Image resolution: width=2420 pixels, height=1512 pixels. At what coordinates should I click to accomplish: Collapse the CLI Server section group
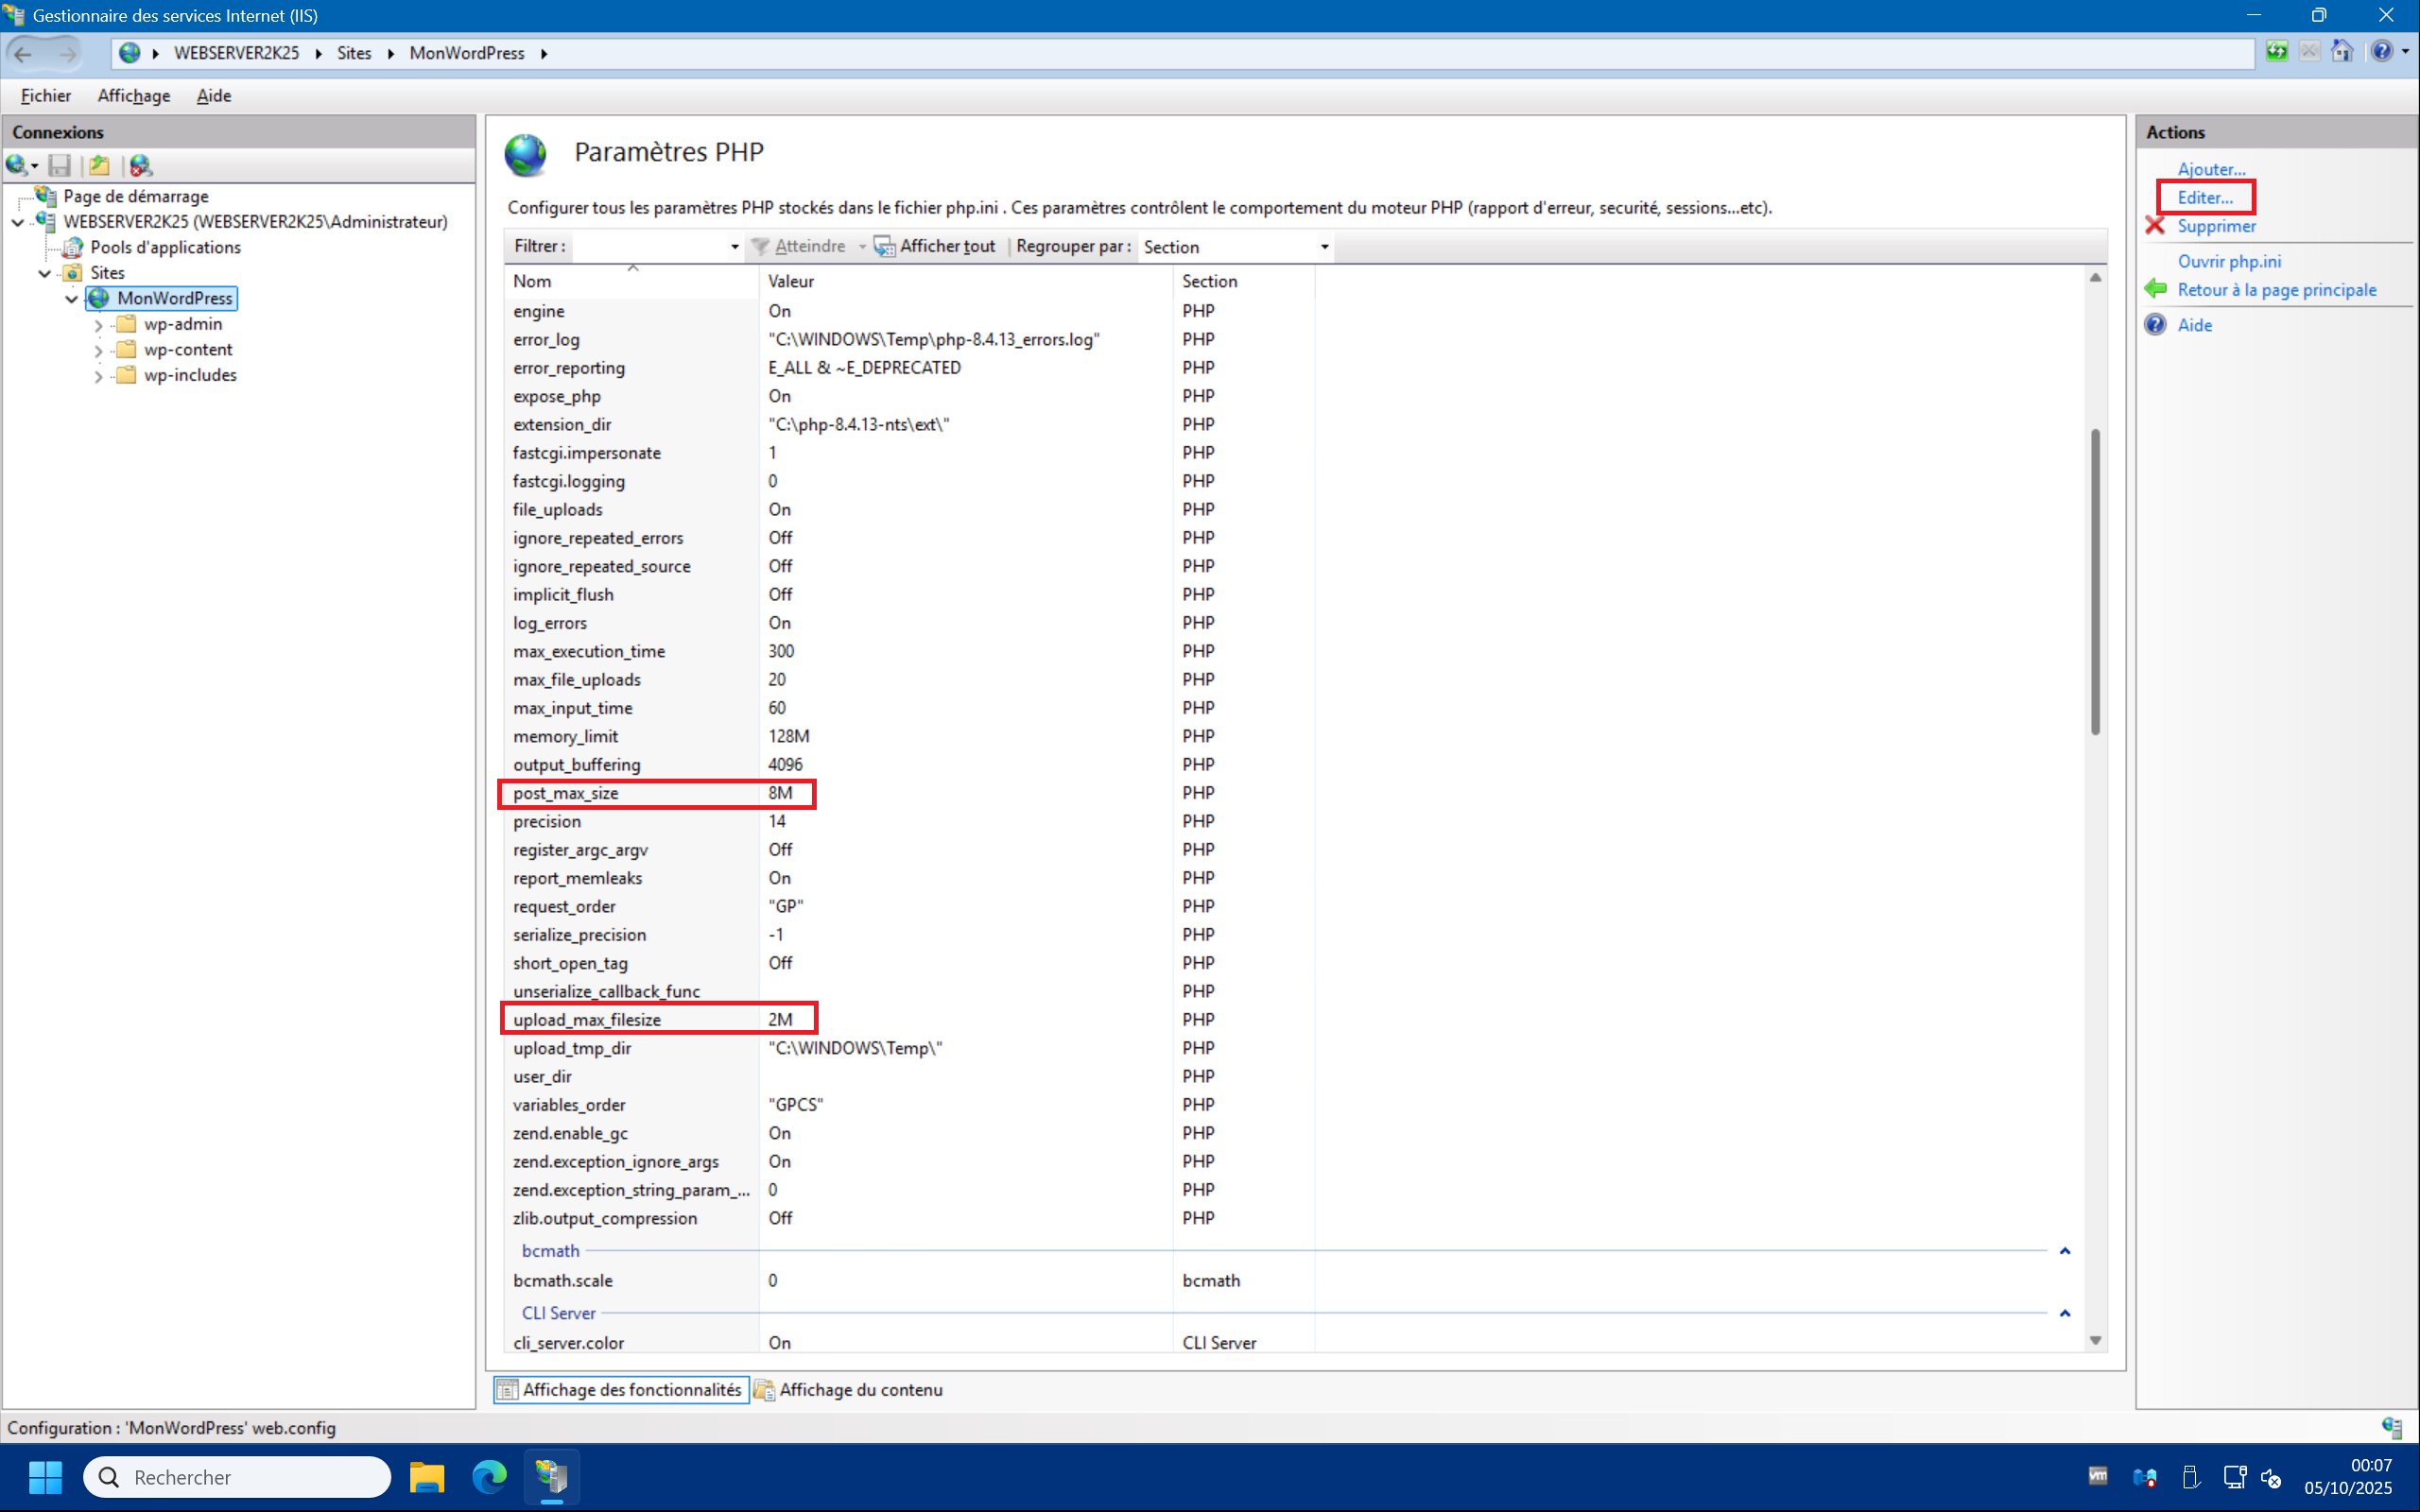tap(2064, 1313)
